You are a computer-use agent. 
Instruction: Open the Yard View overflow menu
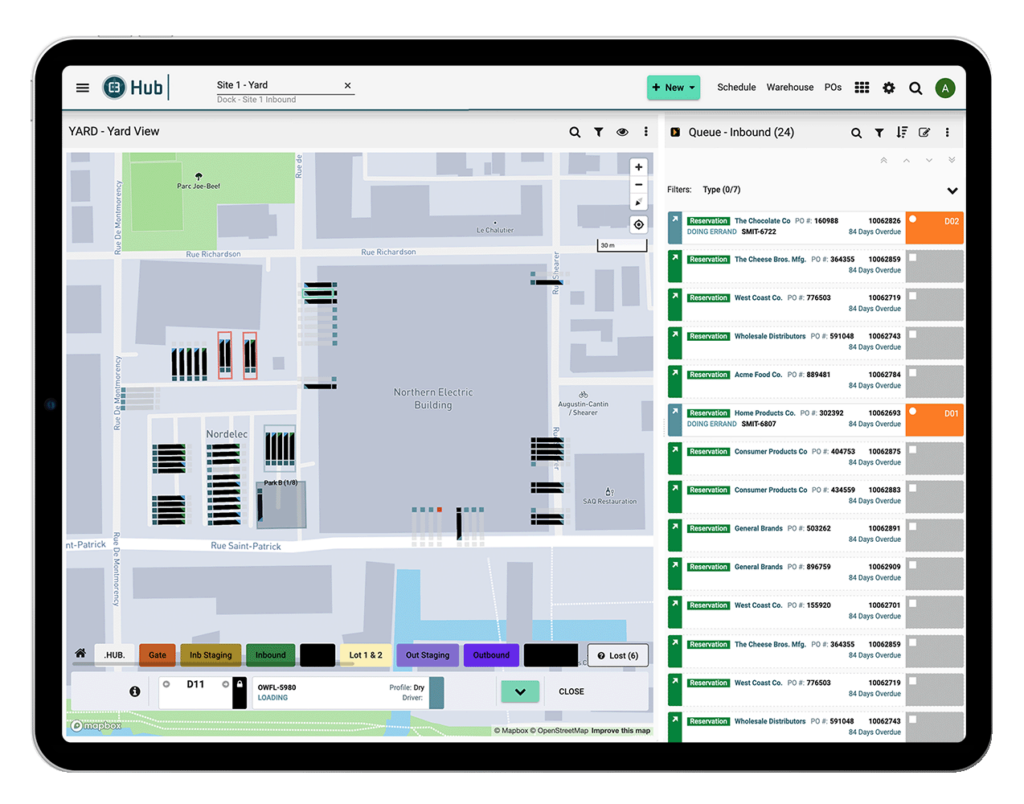click(x=646, y=131)
